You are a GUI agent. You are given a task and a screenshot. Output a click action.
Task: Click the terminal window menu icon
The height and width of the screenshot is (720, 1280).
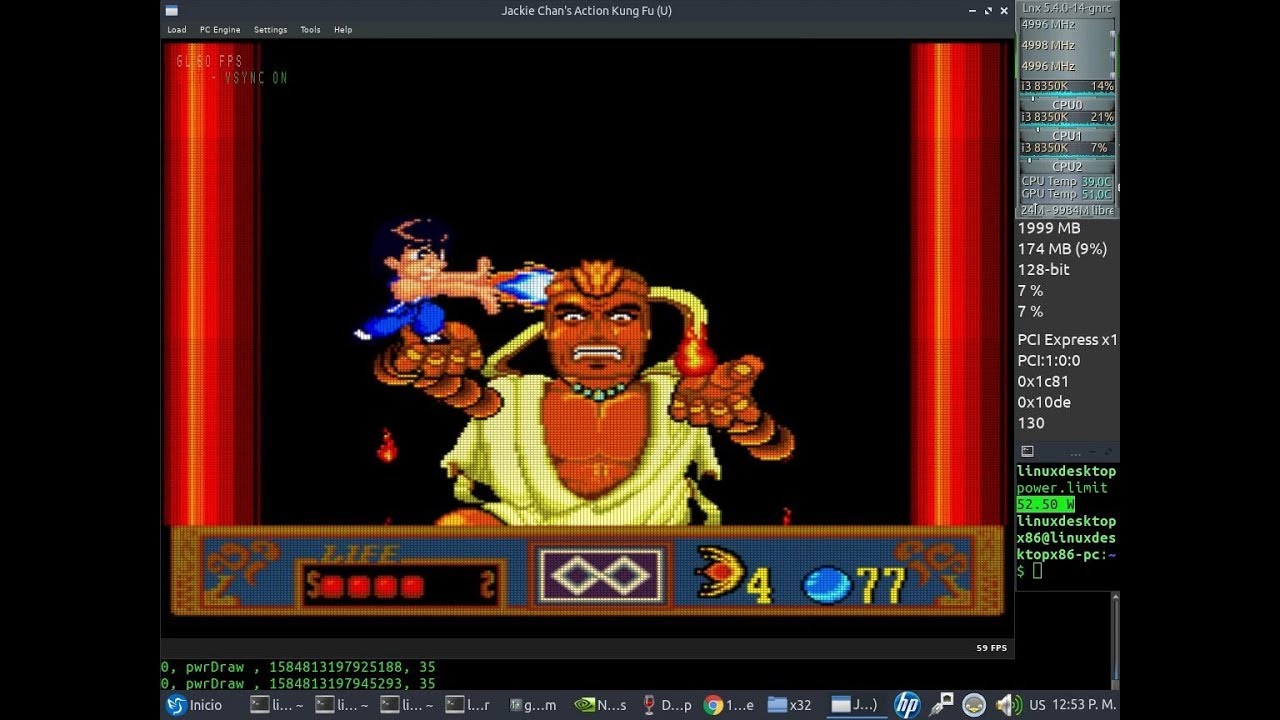1027,451
